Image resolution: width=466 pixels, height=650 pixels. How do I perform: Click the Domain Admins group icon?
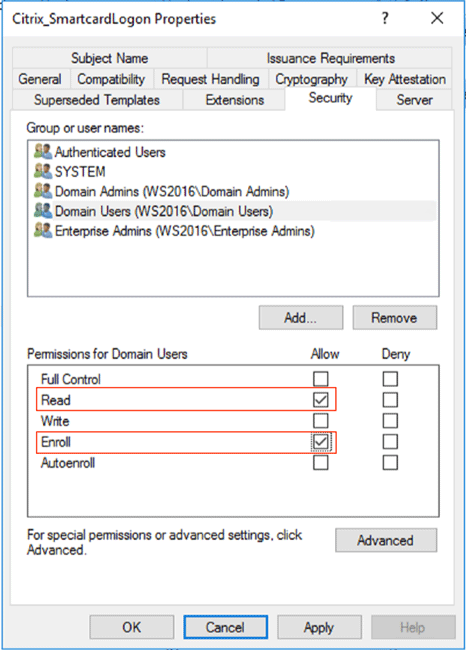click(43, 191)
